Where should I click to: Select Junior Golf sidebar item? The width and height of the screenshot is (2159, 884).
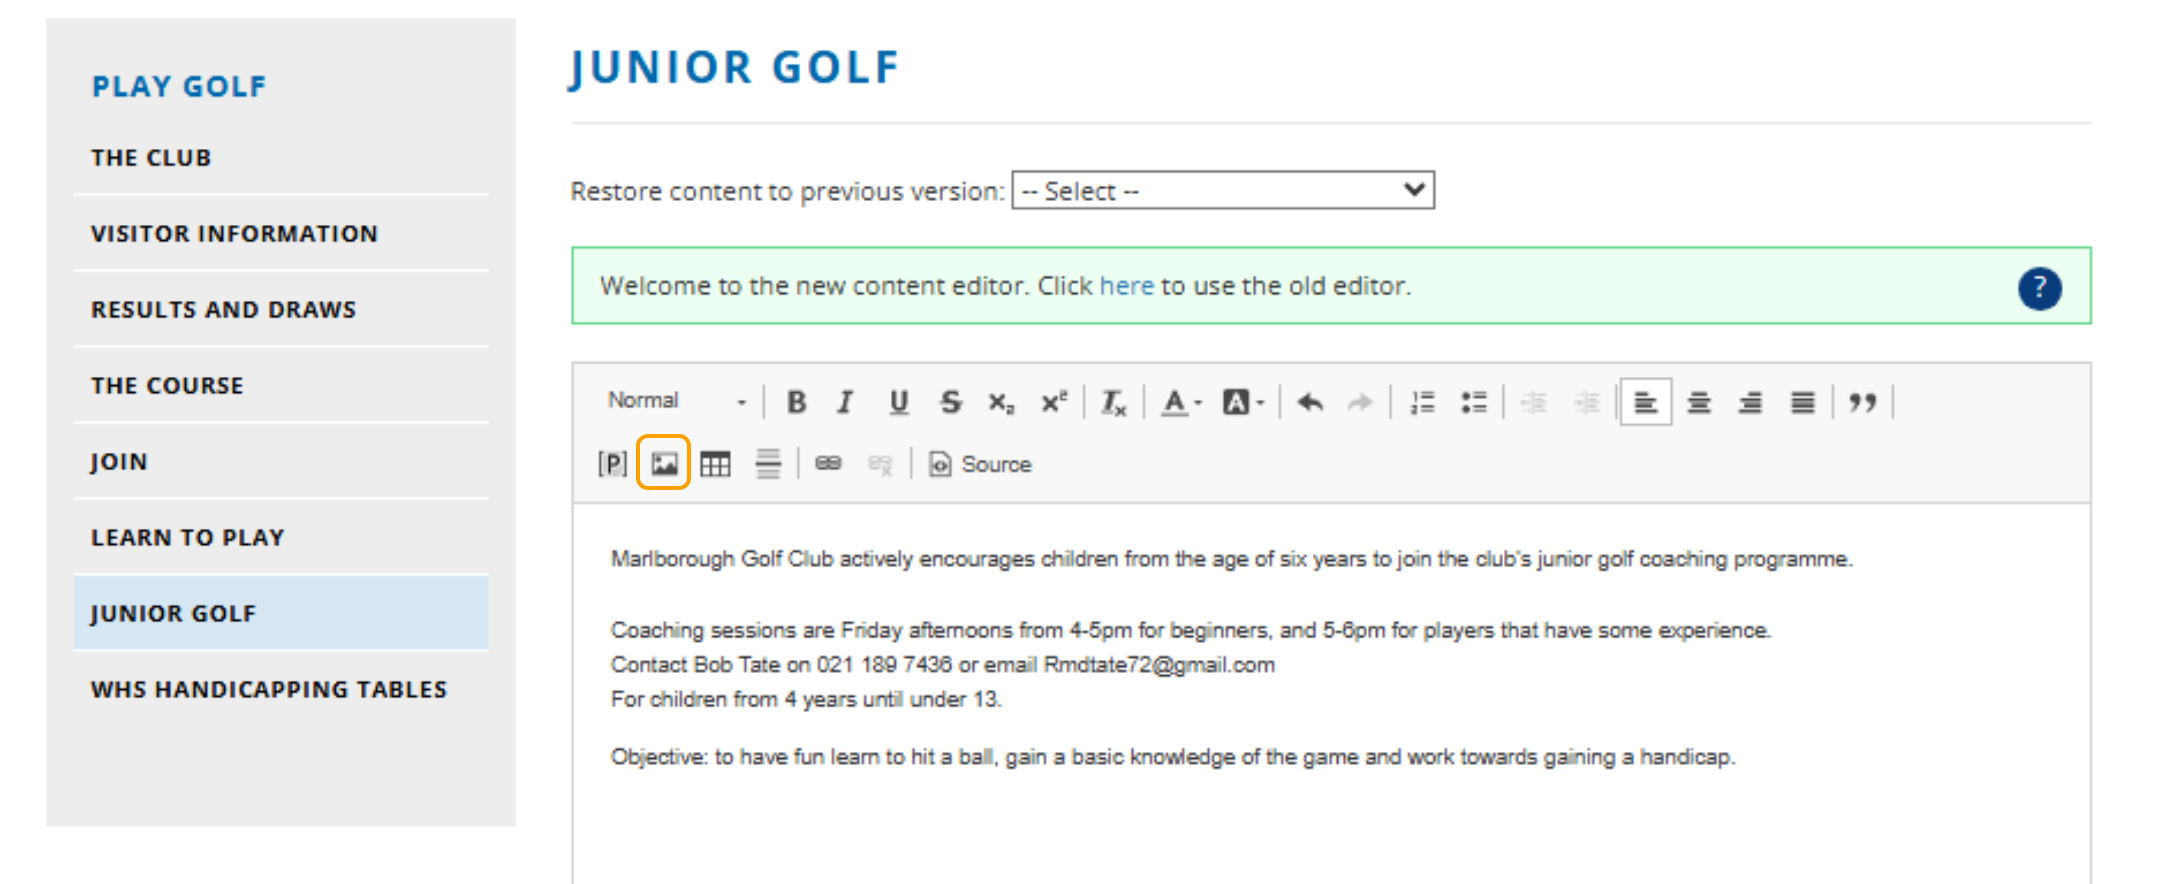[281, 613]
